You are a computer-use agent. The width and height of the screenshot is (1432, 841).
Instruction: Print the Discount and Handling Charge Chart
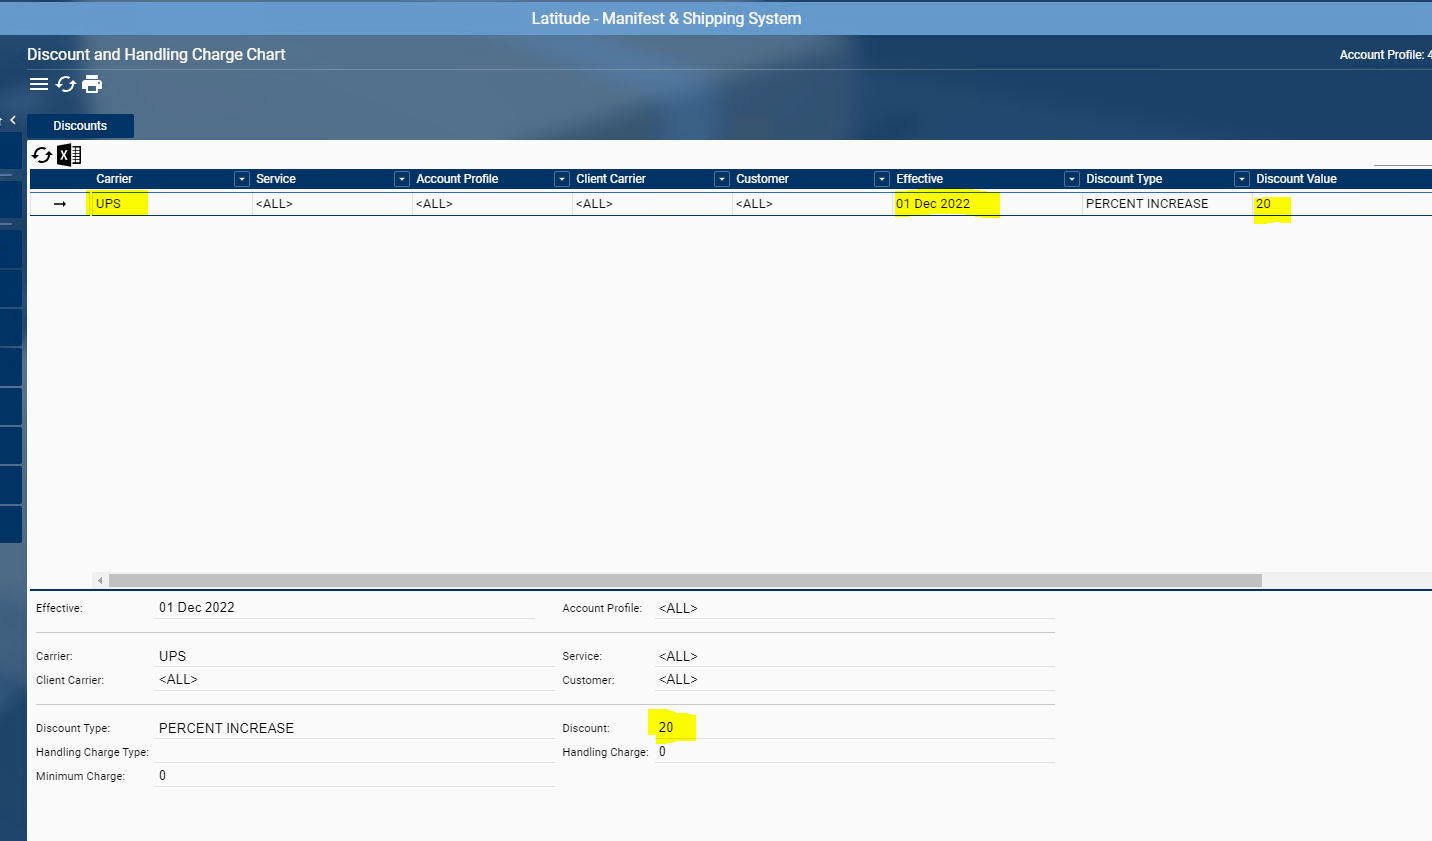[x=92, y=84]
